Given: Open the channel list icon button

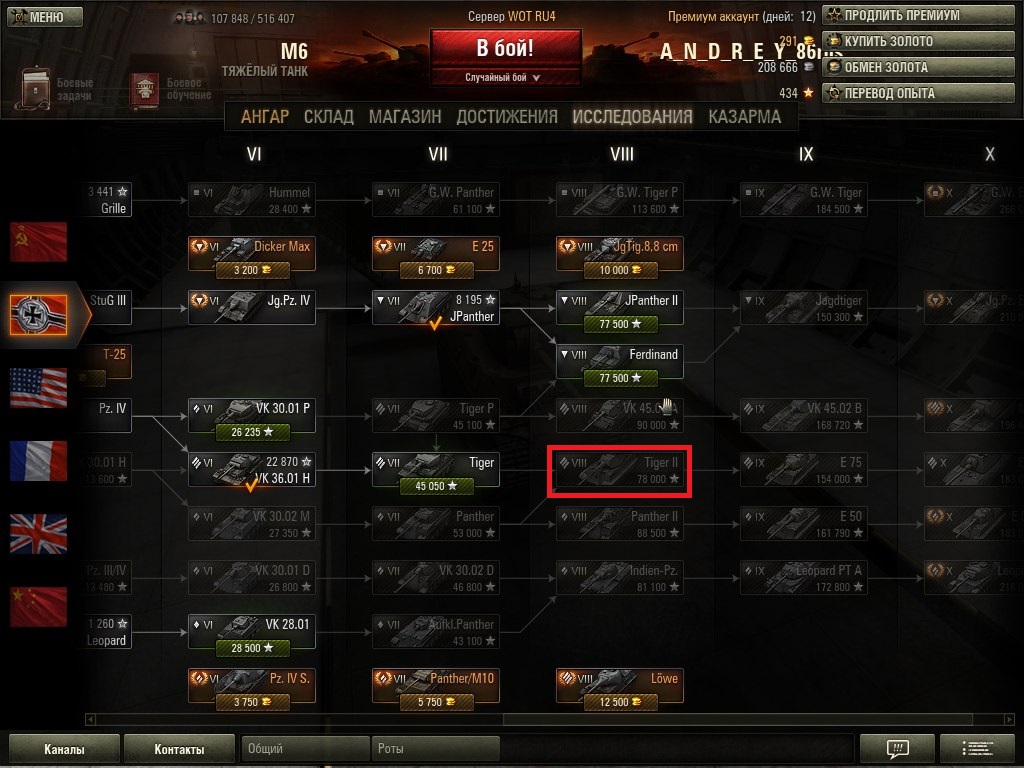Looking at the screenshot, I should [x=978, y=748].
